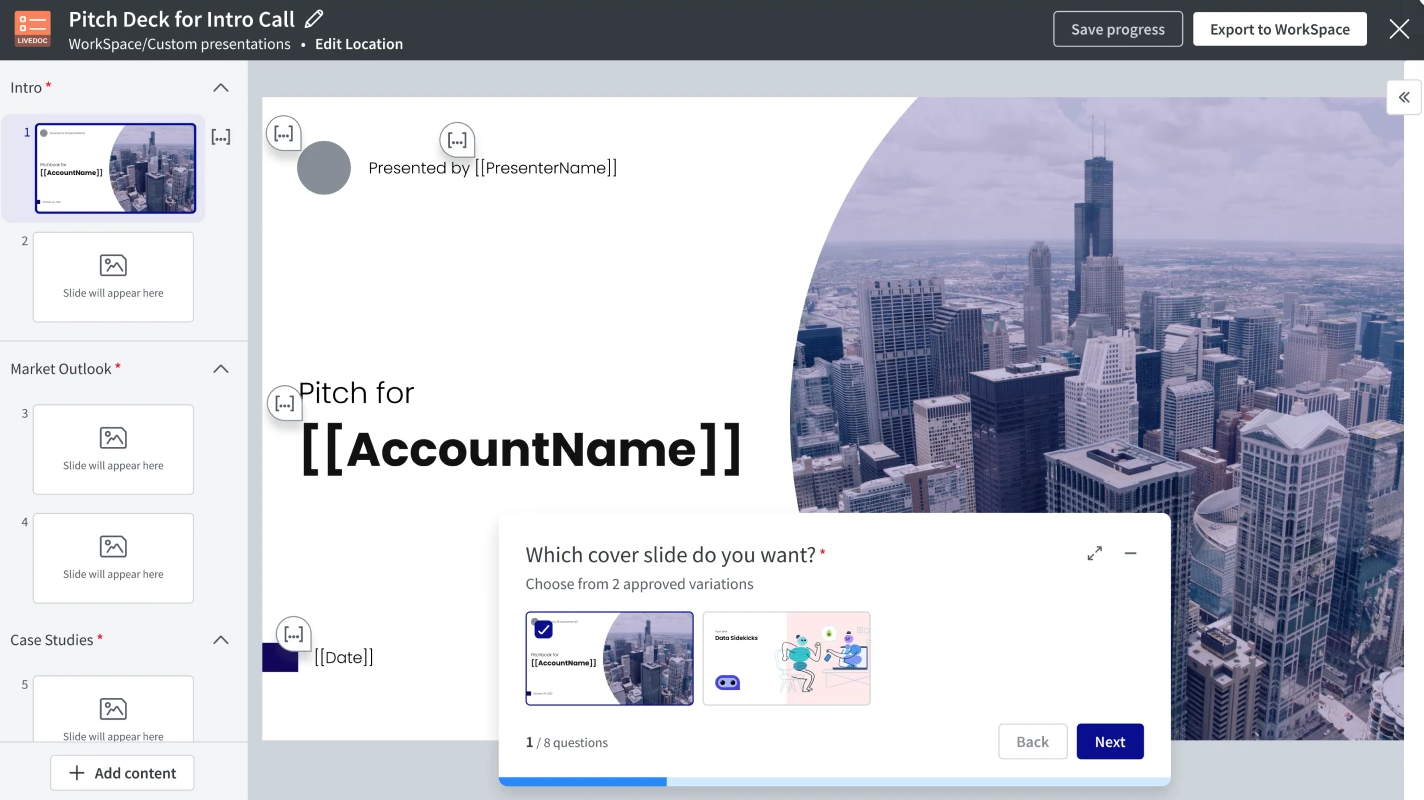The width and height of the screenshot is (1424, 800).
Task: Collapse the Market Outlook section
Action: [221, 369]
